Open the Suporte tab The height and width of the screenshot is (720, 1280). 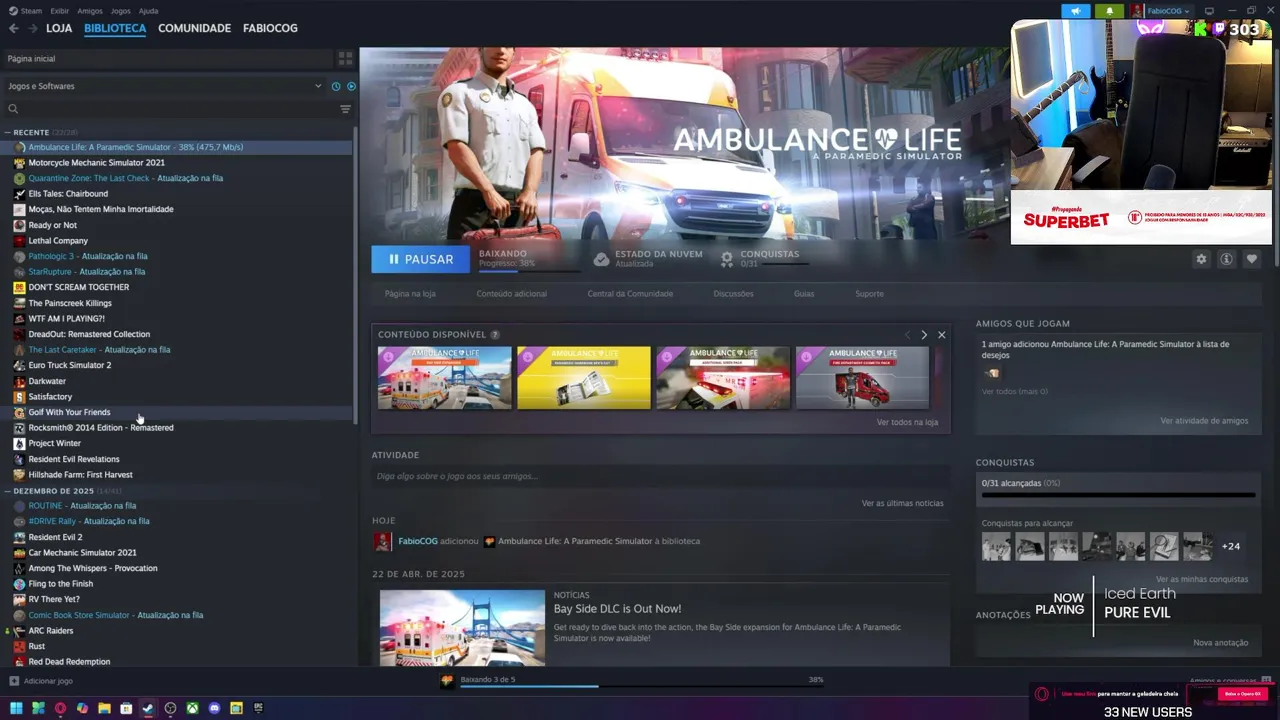(869, 294)
